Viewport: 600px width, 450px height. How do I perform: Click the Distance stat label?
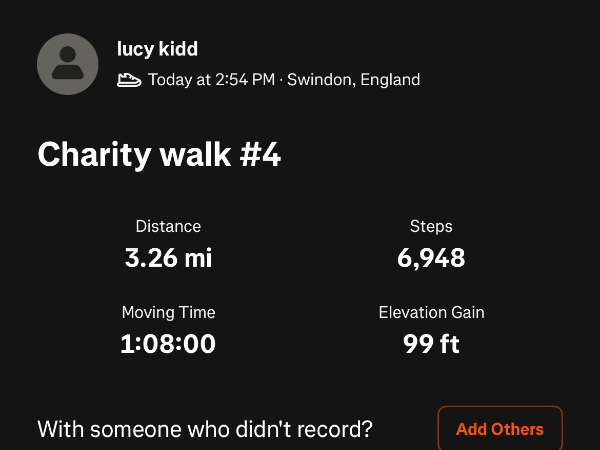pyautogui.click(x=168, y=227)
